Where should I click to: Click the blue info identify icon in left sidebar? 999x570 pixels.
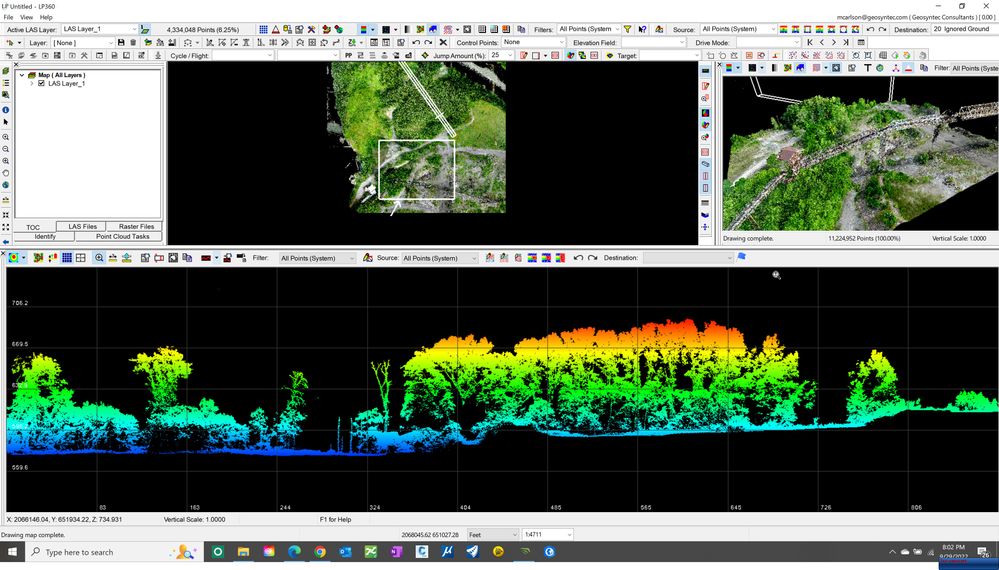(x=6, y=110)
